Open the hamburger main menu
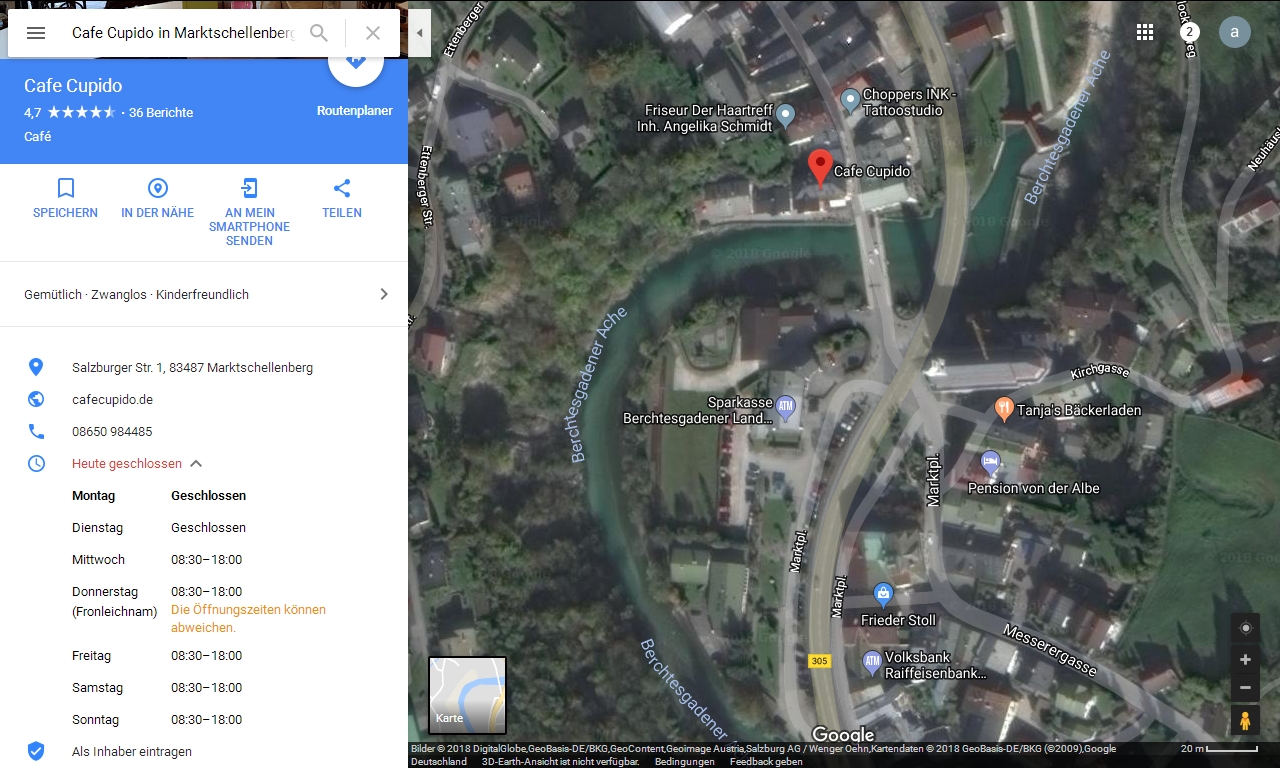The height and width of the screenshot is (768, 1280). tap(36, 33)
